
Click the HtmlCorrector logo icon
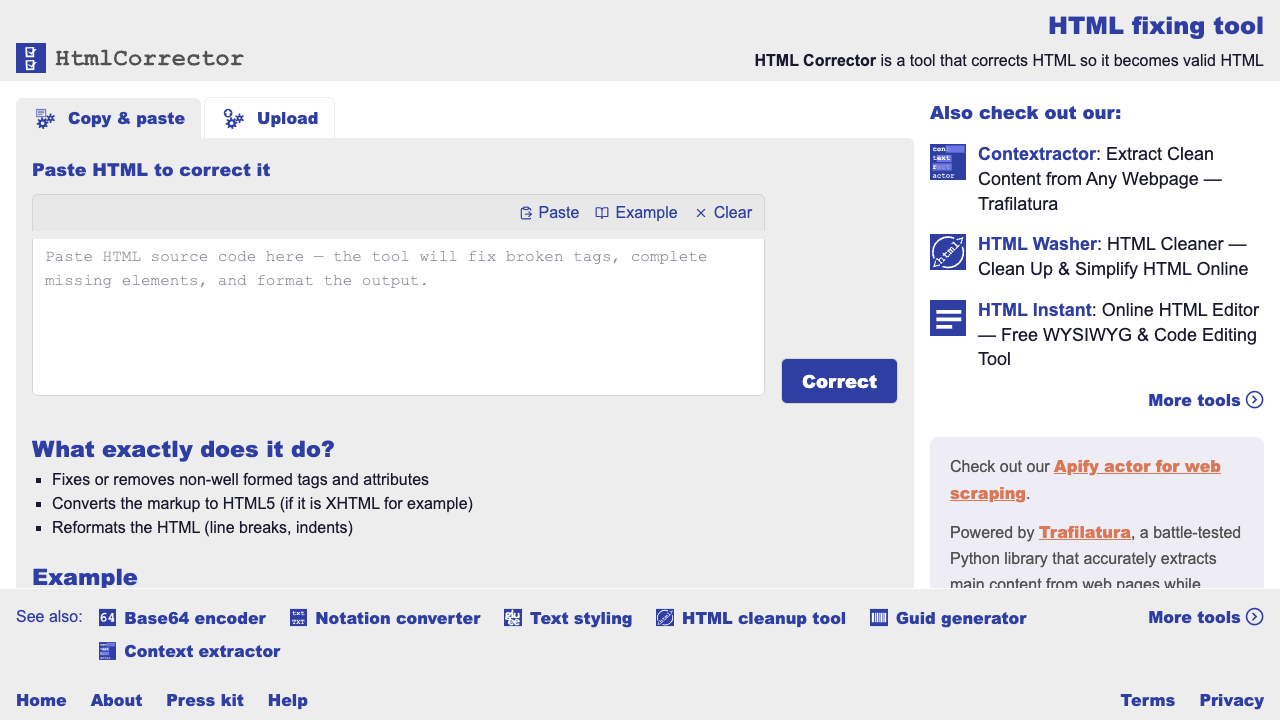pos(31,58)
